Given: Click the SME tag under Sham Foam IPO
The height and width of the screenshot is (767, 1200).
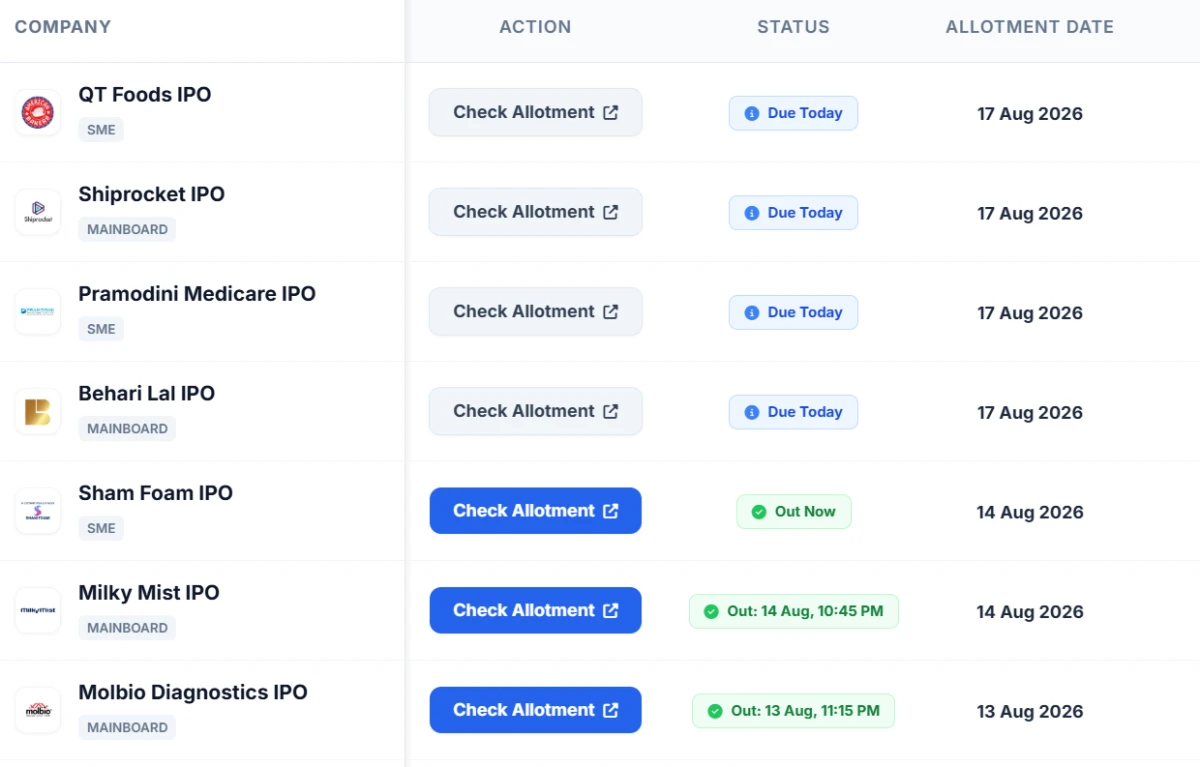Looking at the screenshot, I should coord(101,528).
